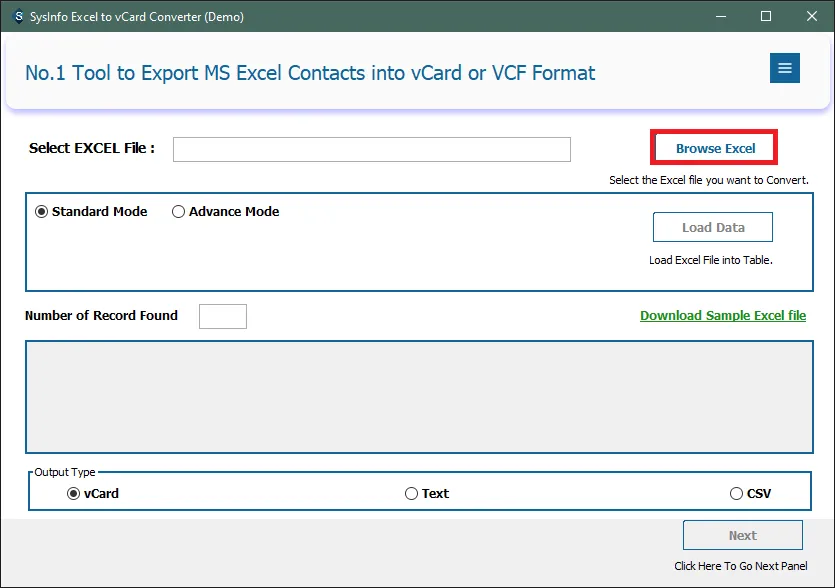The width and height of the screenshot is (835, 588).
Task: Choose vCard output type
Action: coord(74,494)
